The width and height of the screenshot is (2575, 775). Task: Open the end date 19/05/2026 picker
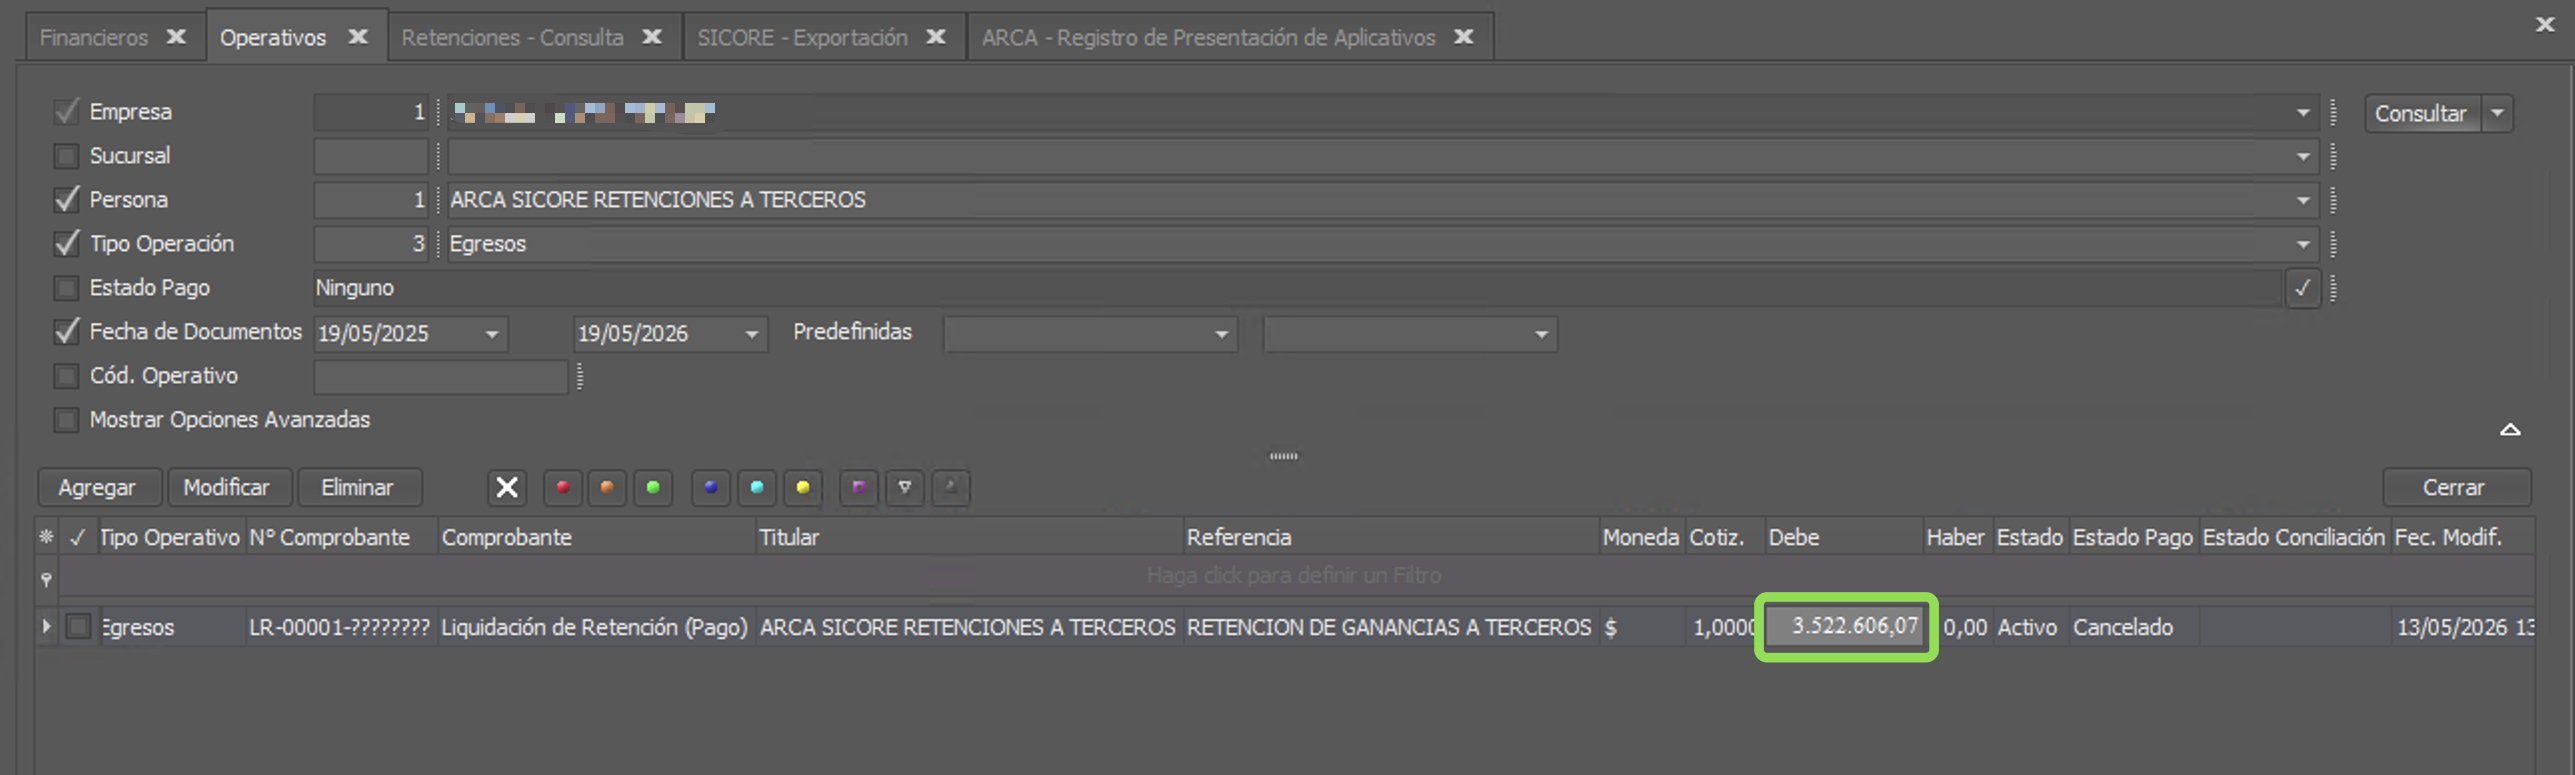[752, 334]
